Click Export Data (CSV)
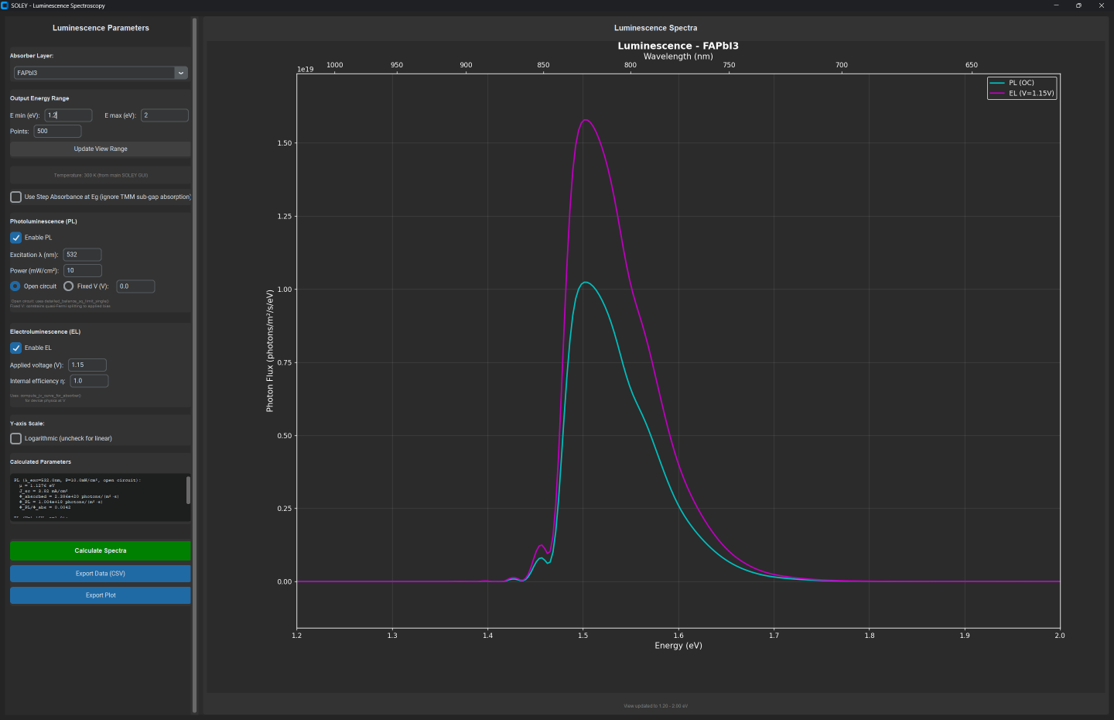1114x720 pixels. point(100,573)
